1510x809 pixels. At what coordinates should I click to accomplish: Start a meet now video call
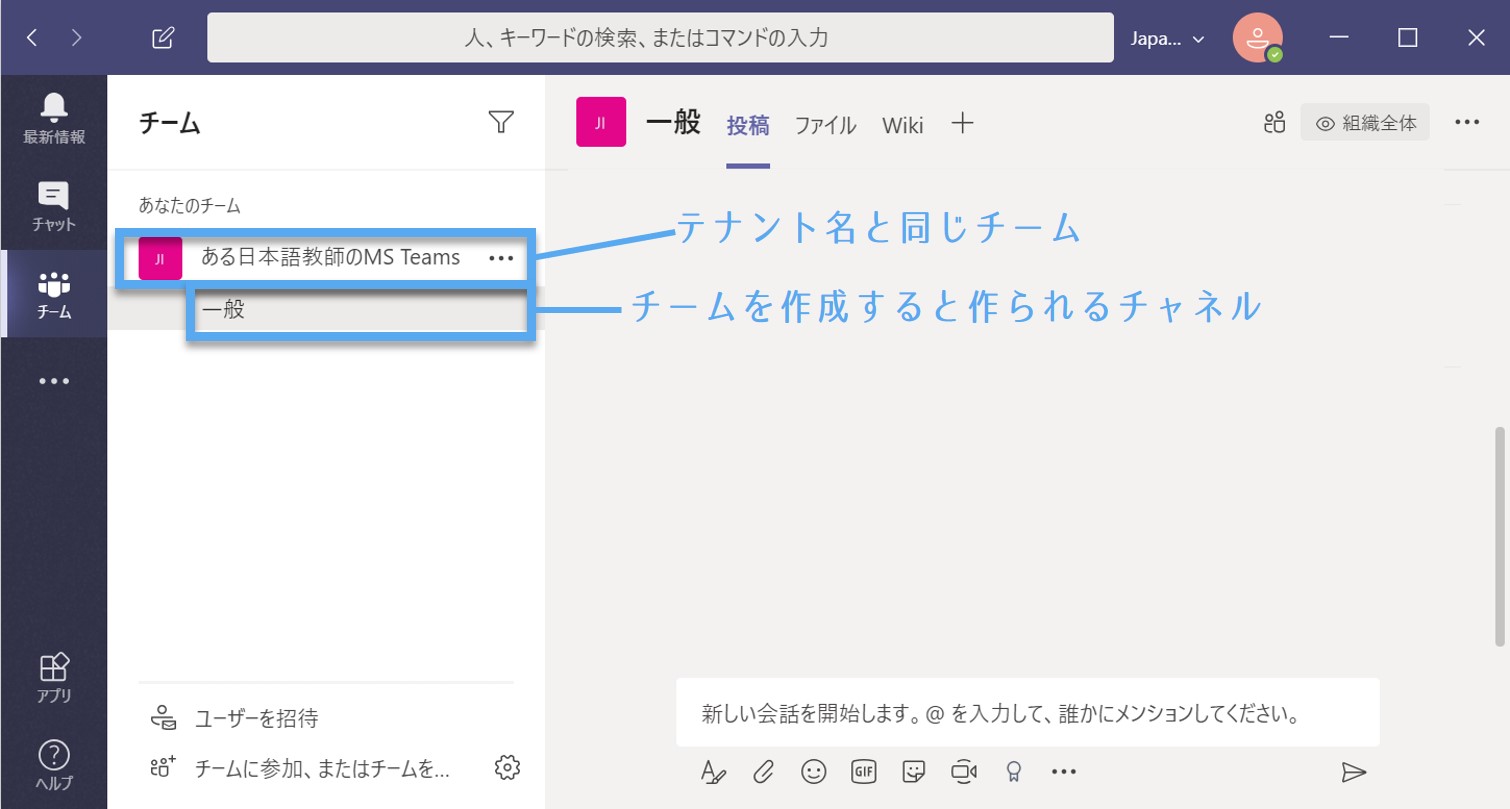(964, 771)
